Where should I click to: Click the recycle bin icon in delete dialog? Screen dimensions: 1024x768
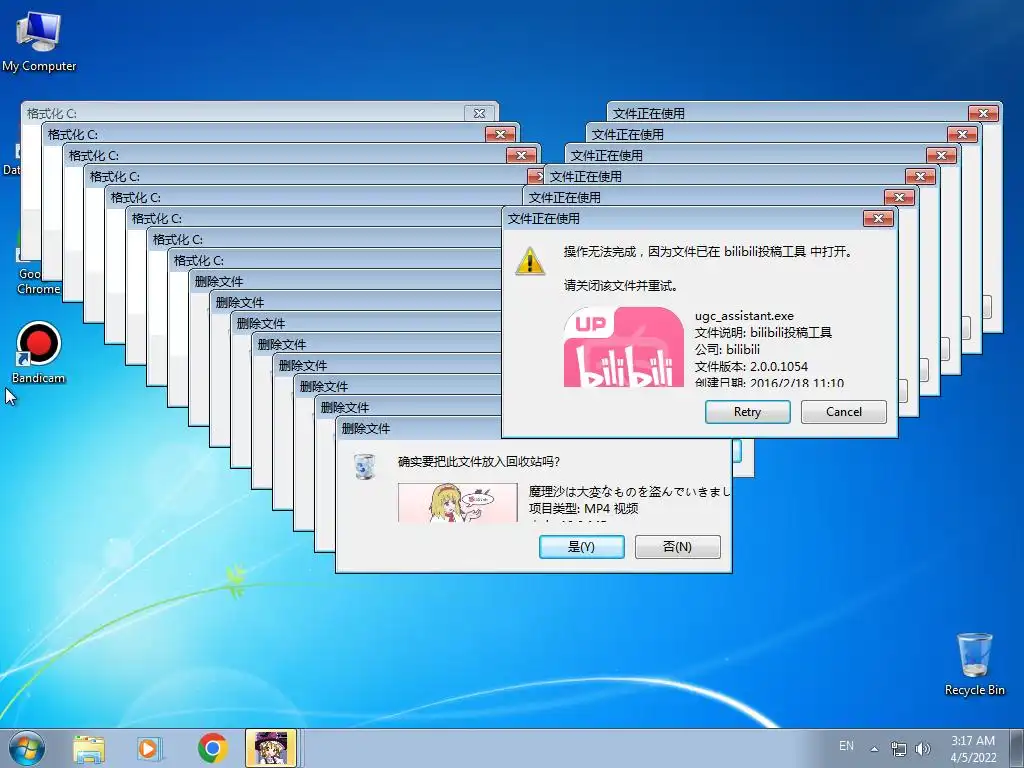coord(364,466)
